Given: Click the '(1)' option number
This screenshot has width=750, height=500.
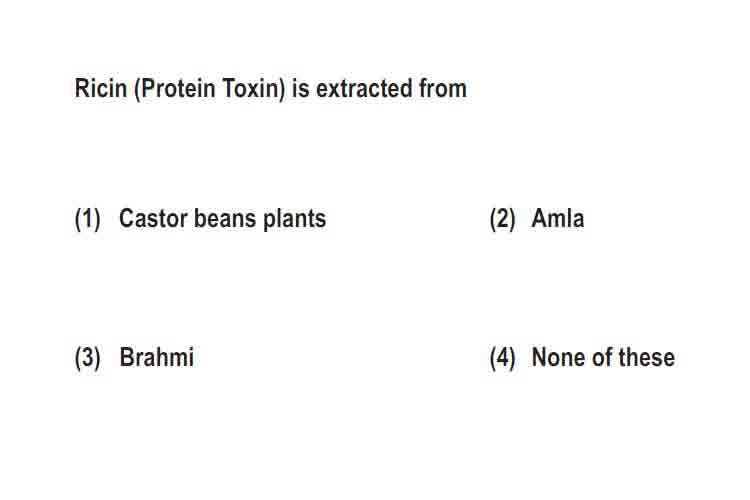Looking at the screenshot, I should (88, 219).
